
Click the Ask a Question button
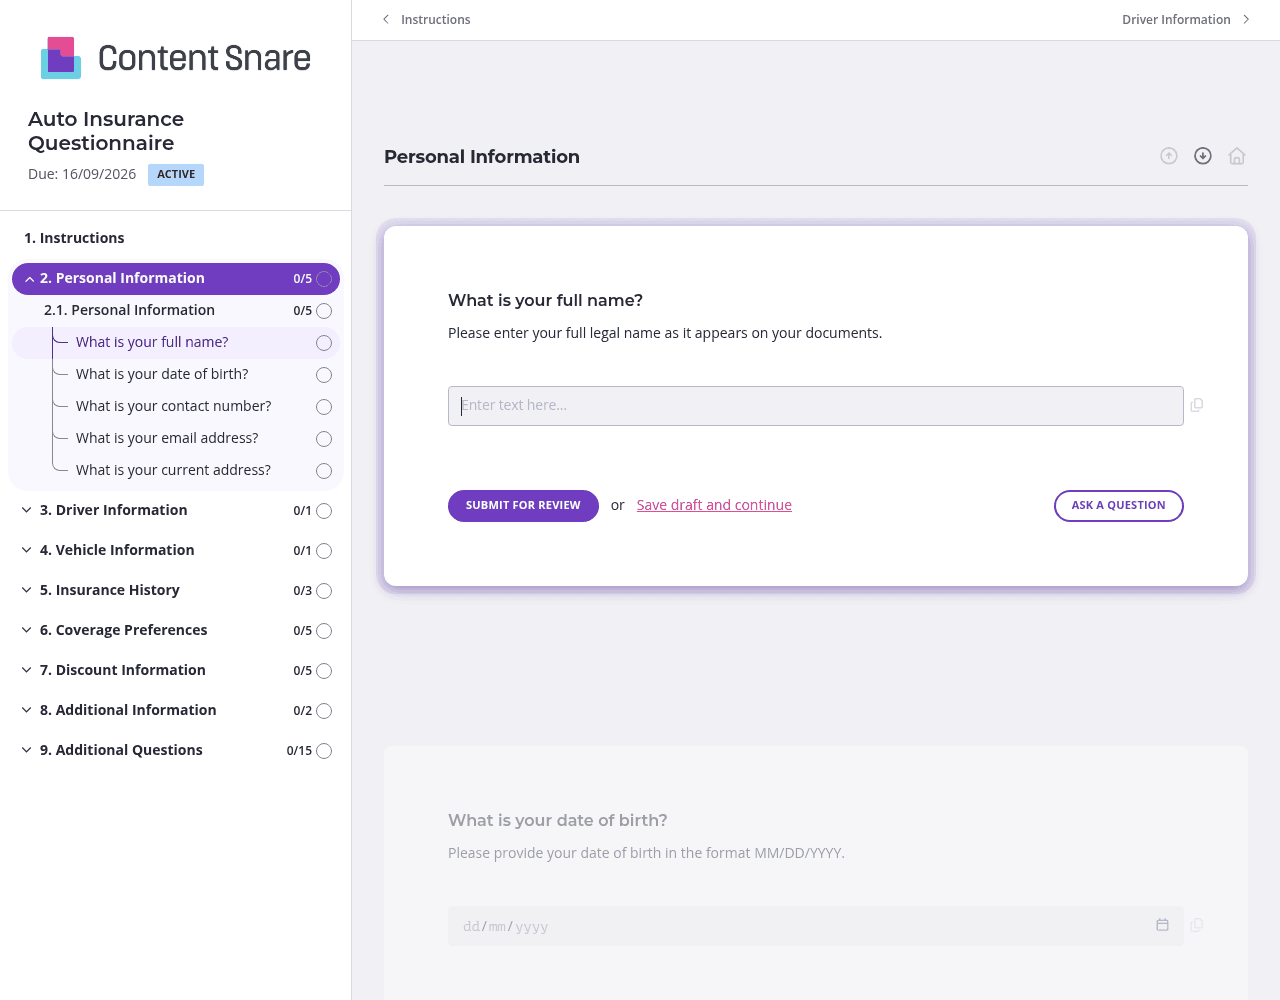coord(1118,506)
